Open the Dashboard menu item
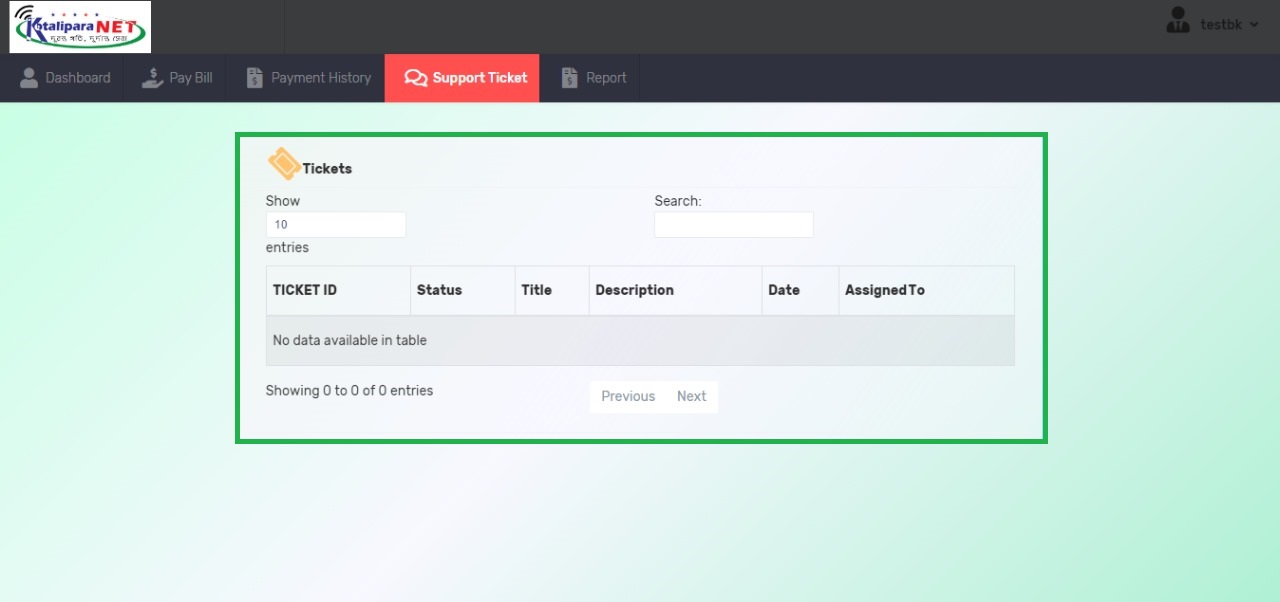The width and height of the screenshot is (1280, 602). (x=77, y=78)
